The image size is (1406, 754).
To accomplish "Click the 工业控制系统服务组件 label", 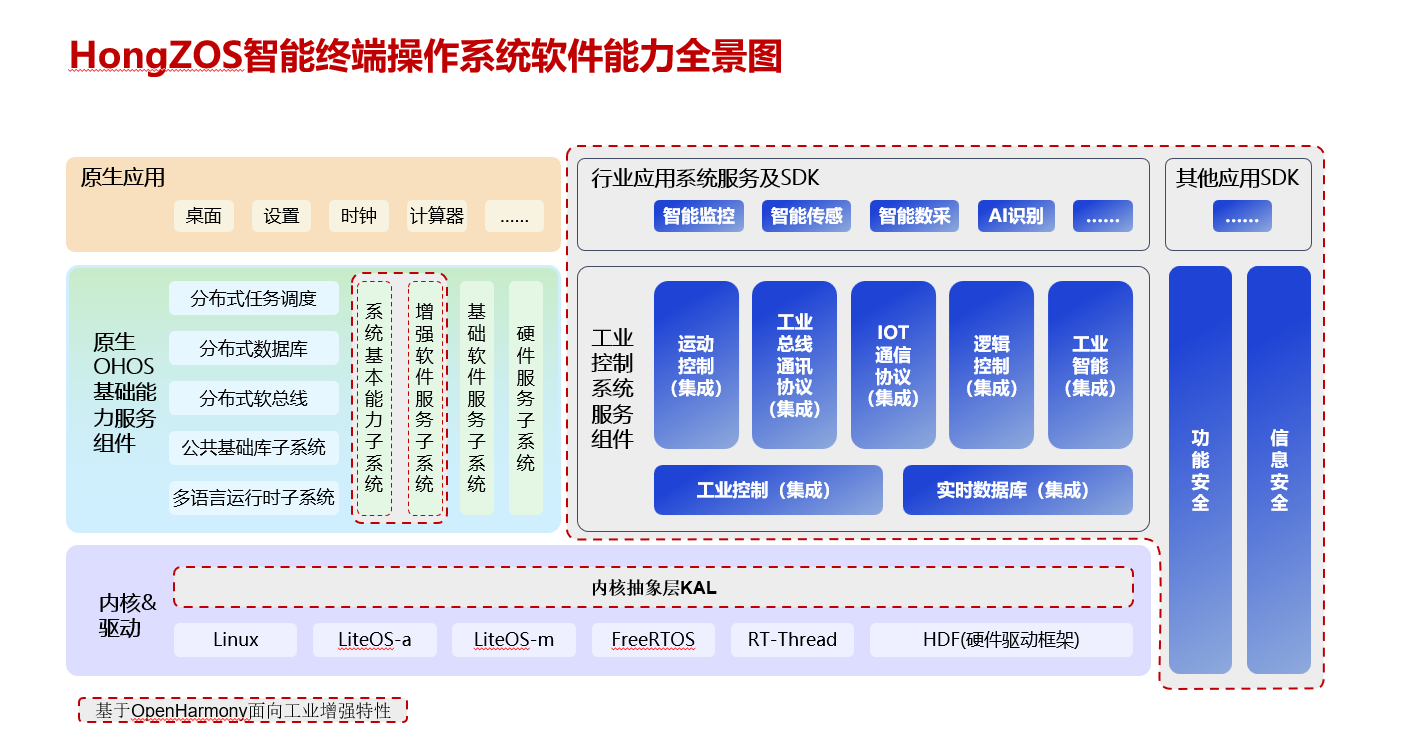I will coord(612,387).
